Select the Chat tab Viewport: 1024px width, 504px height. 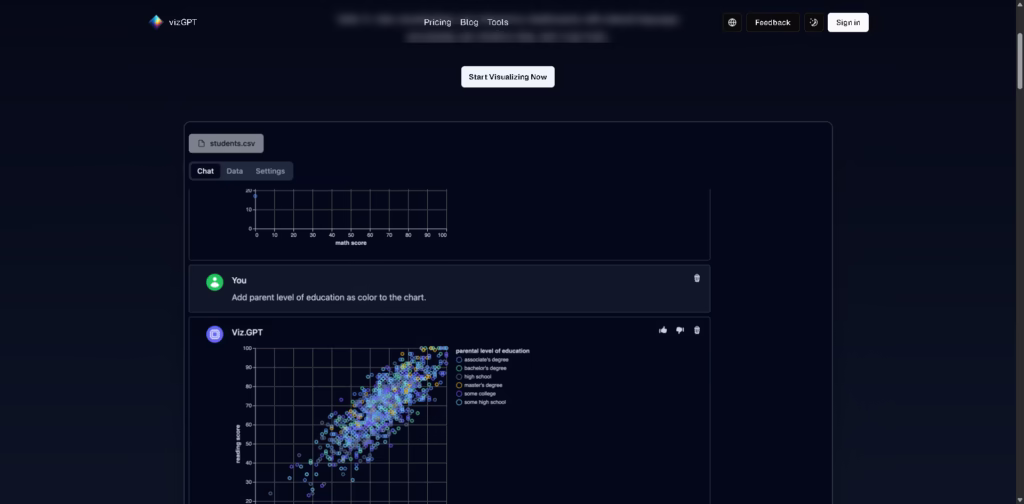205,171
